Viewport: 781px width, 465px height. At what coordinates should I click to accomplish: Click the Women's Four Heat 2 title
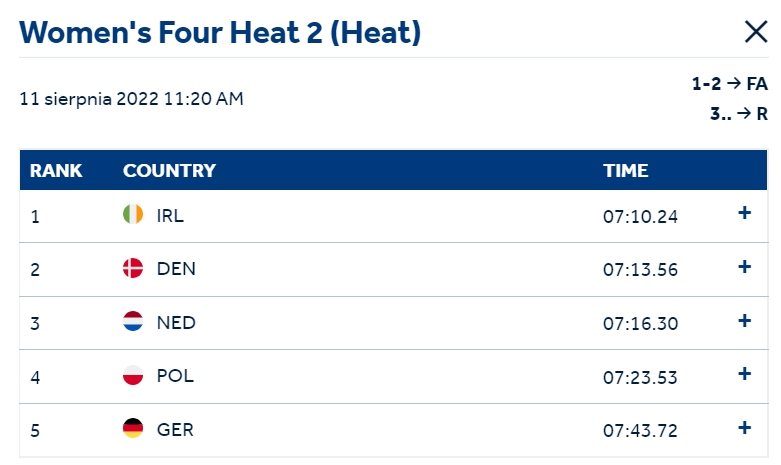coord(220,33)
